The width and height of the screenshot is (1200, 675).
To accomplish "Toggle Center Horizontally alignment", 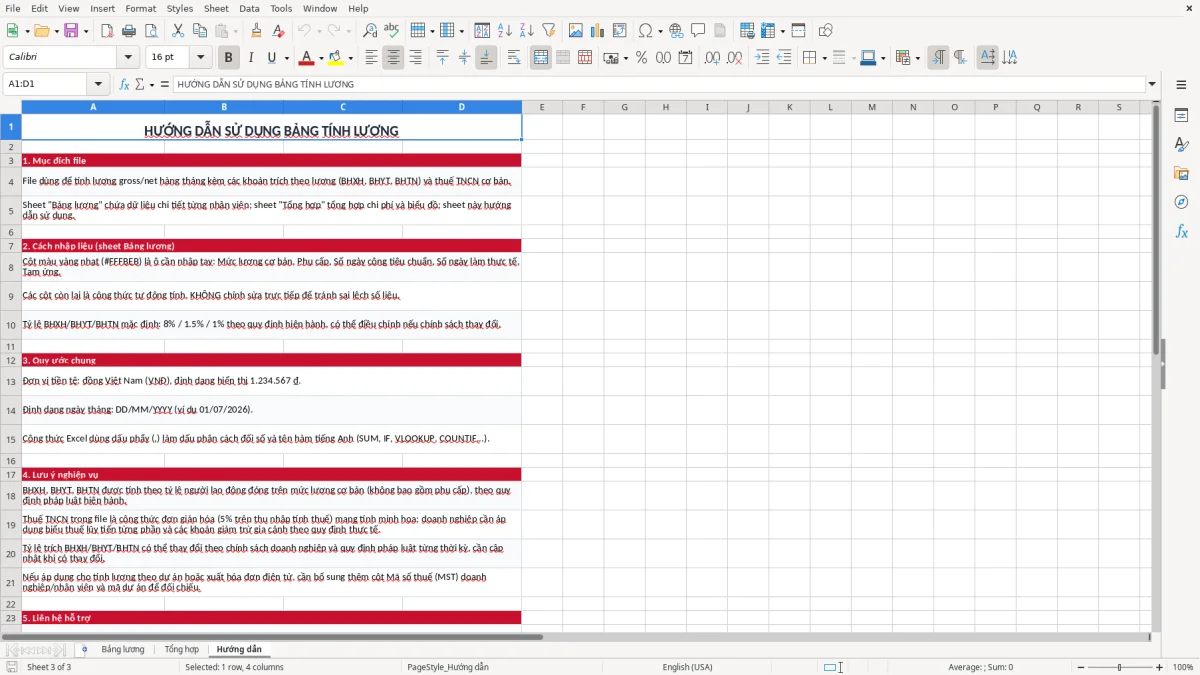I will 393,58.
